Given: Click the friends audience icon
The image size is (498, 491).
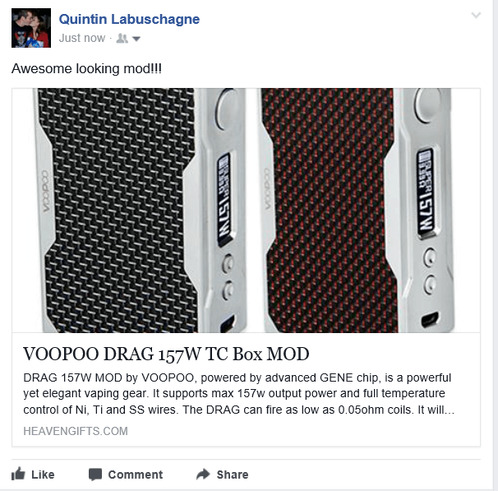Looking at the screenshot, I should (x=122, y=39).
